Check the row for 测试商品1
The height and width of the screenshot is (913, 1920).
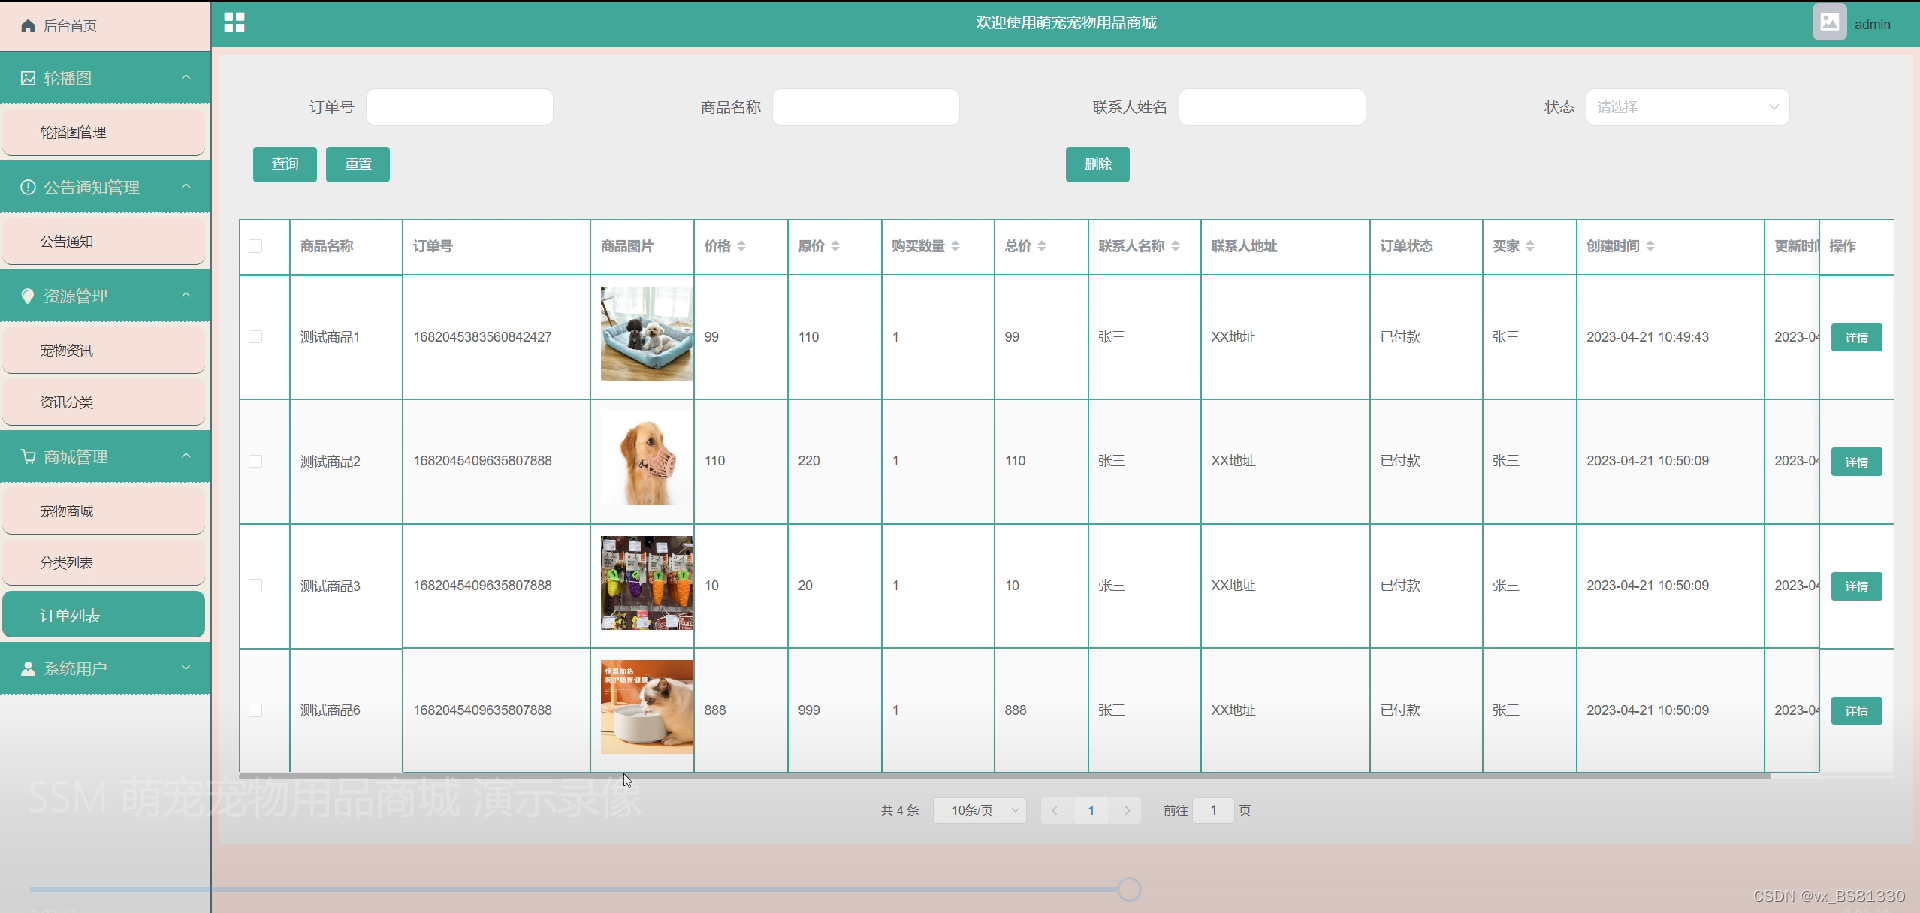coord(256,337)
